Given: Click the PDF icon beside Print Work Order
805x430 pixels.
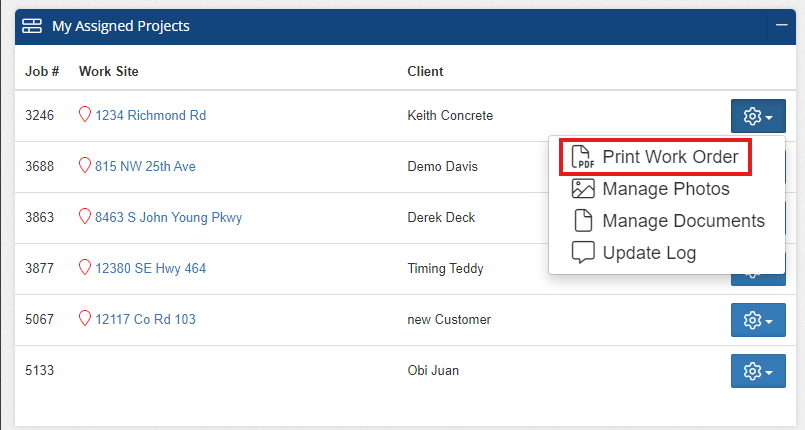Looking at the screenshot, I should [583, 157].
